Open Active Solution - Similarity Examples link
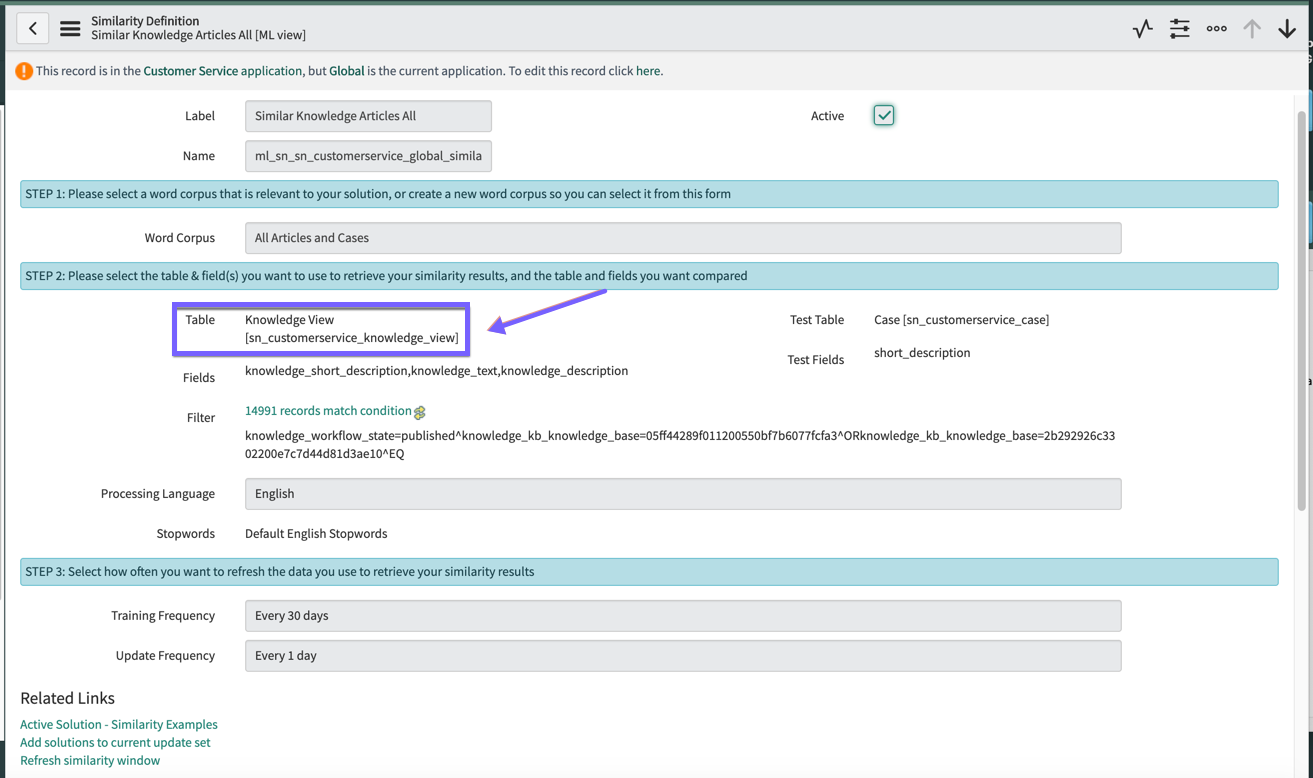1313x778 pixels. pyautogui.click(x=119, y=724)
